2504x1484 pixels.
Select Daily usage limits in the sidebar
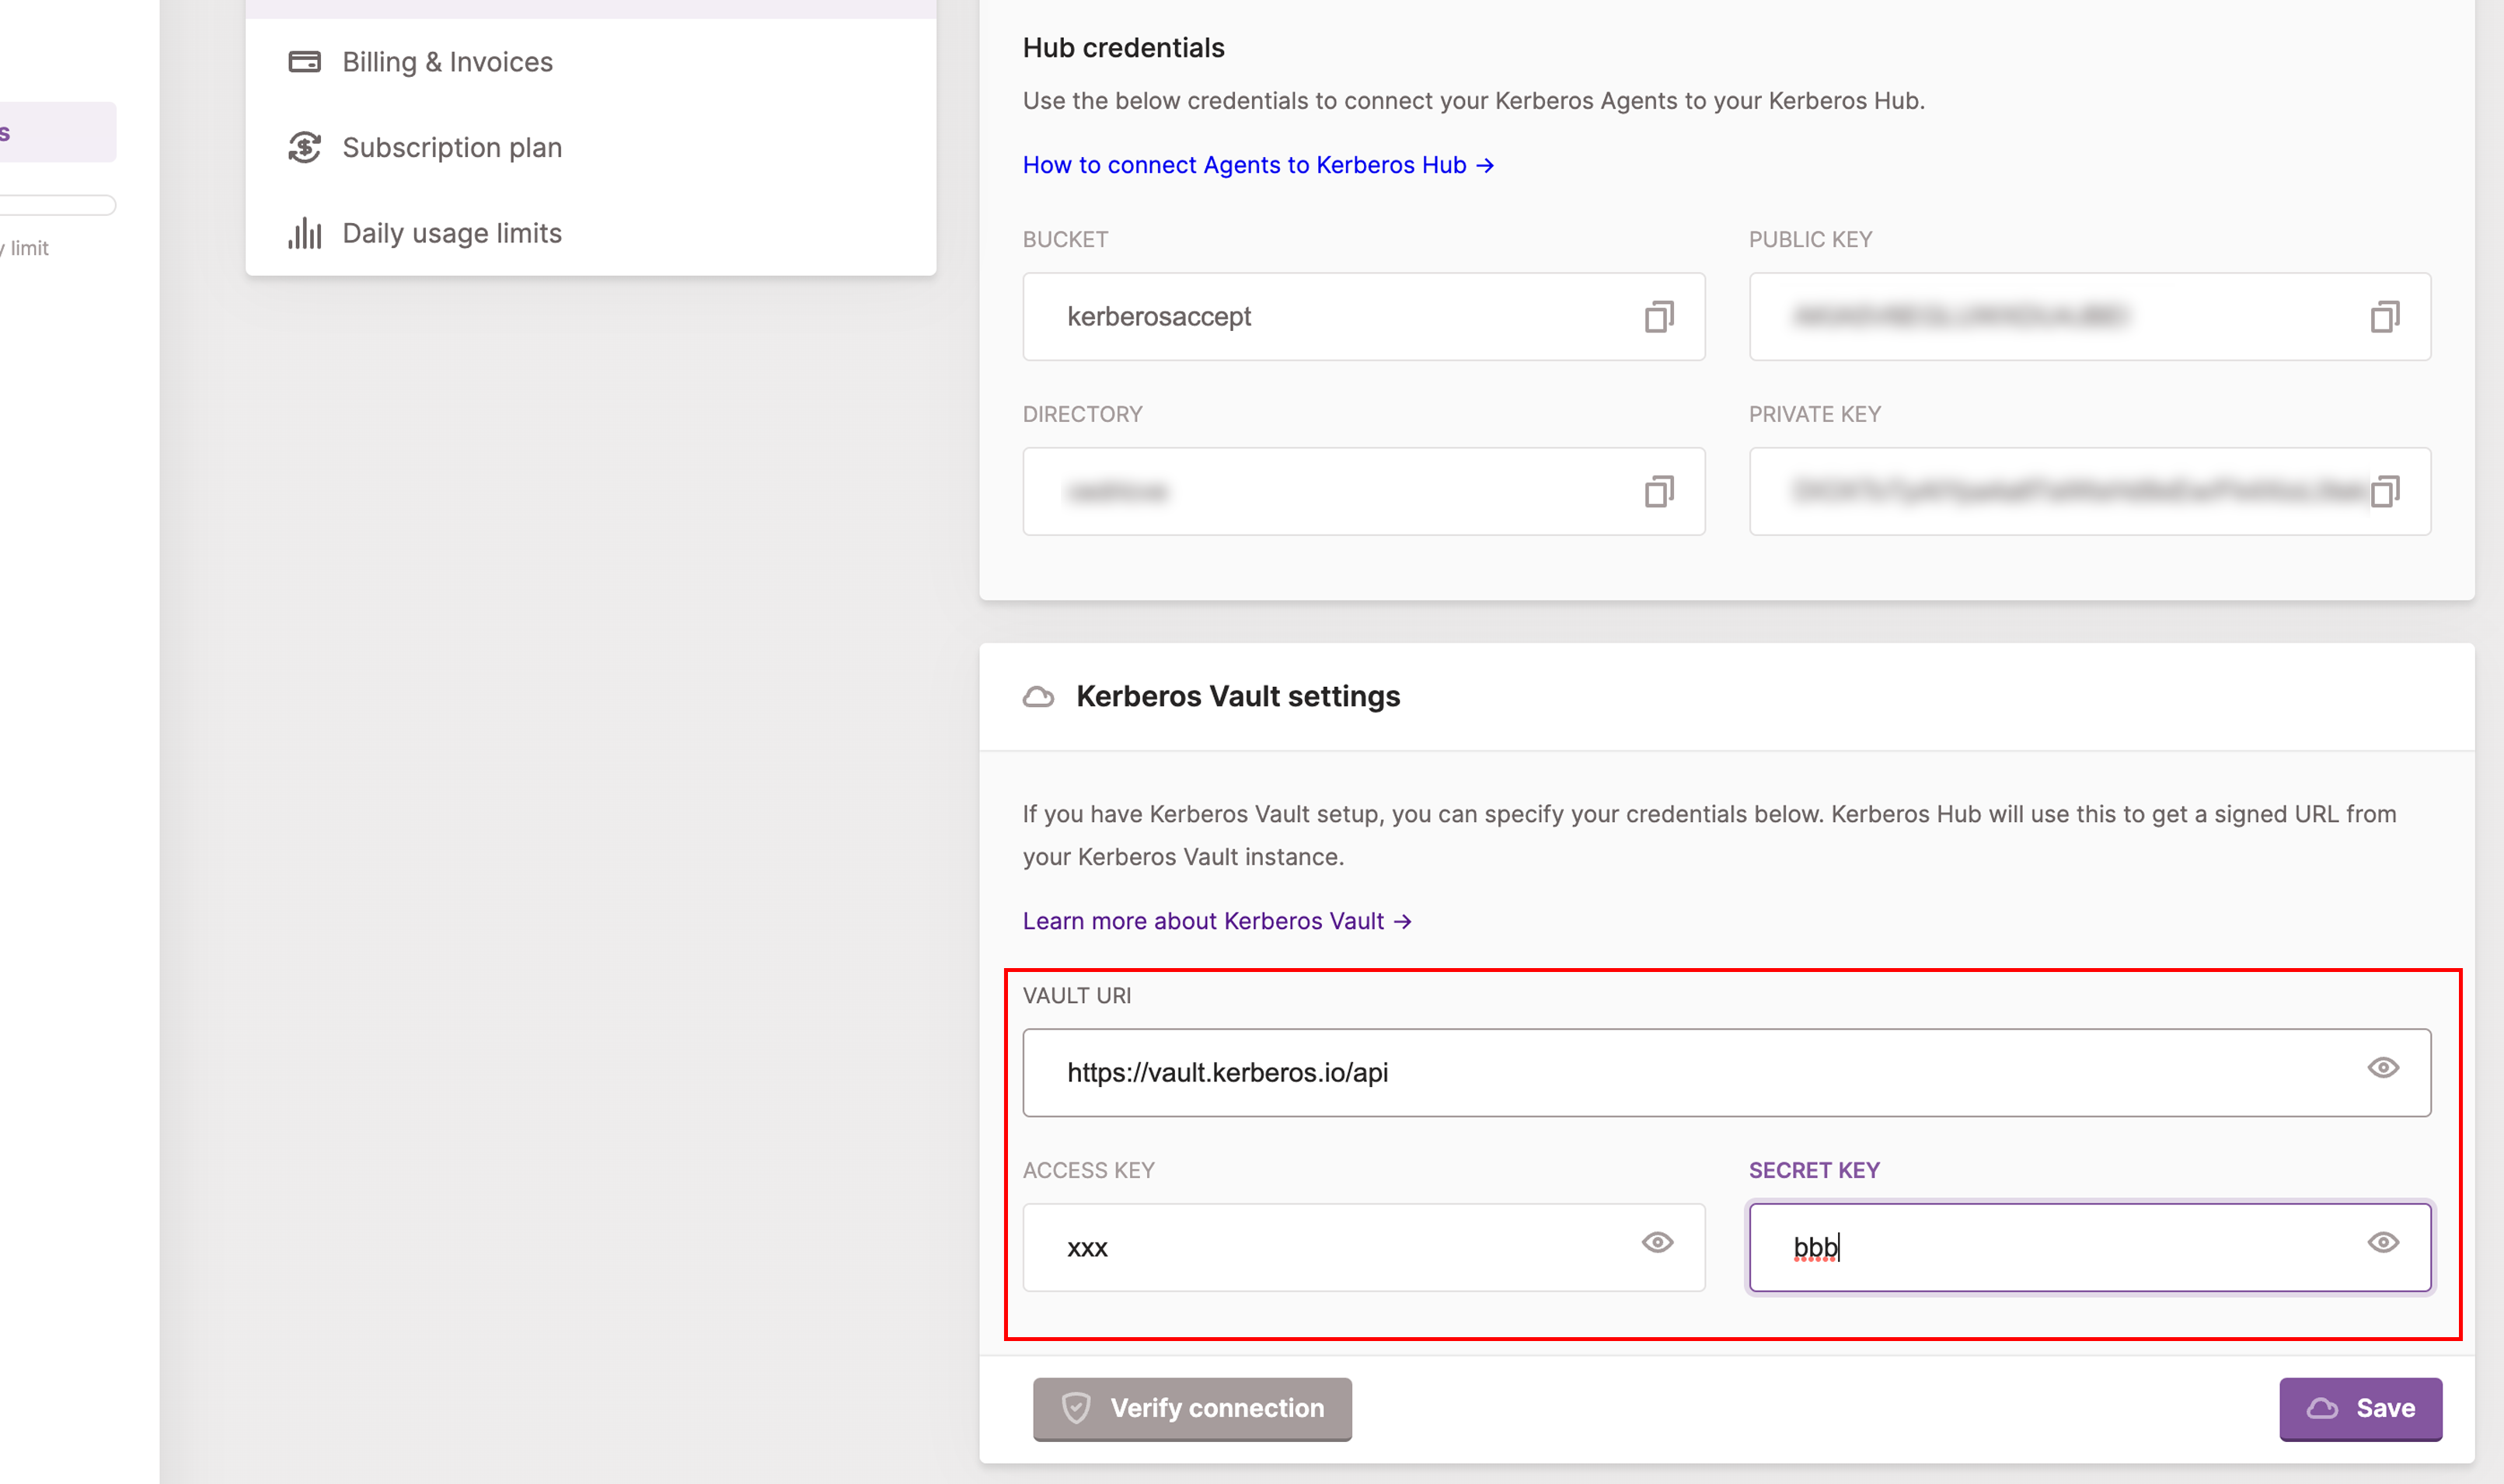tap(452, 233)
